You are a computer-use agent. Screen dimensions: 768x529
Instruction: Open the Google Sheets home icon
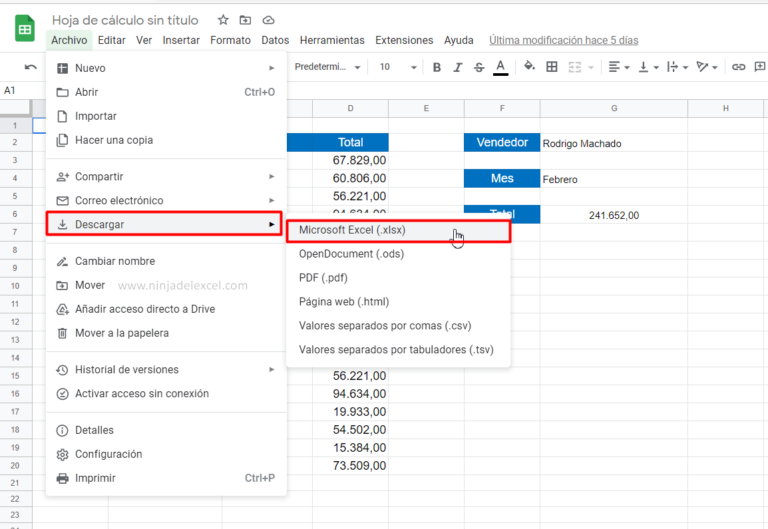pos(24,28)
